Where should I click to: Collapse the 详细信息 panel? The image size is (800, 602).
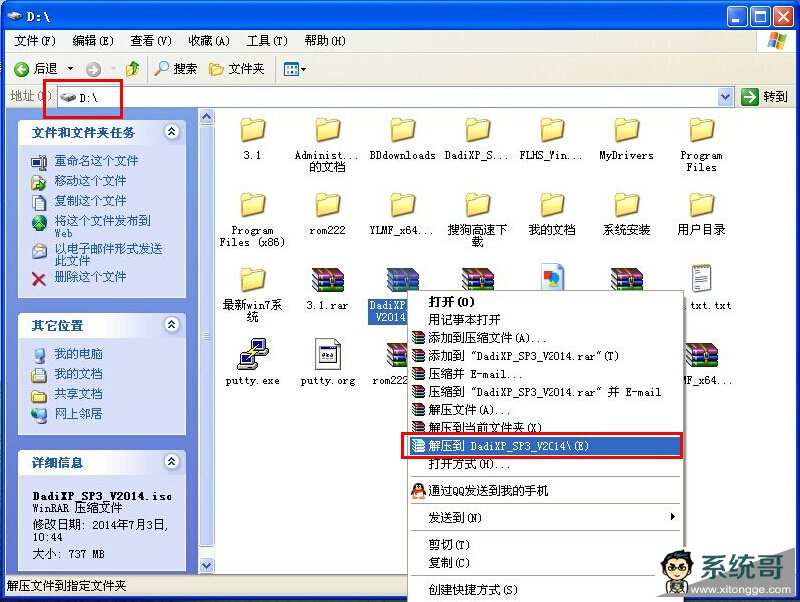pyautogui.click(x=171, y=462)
